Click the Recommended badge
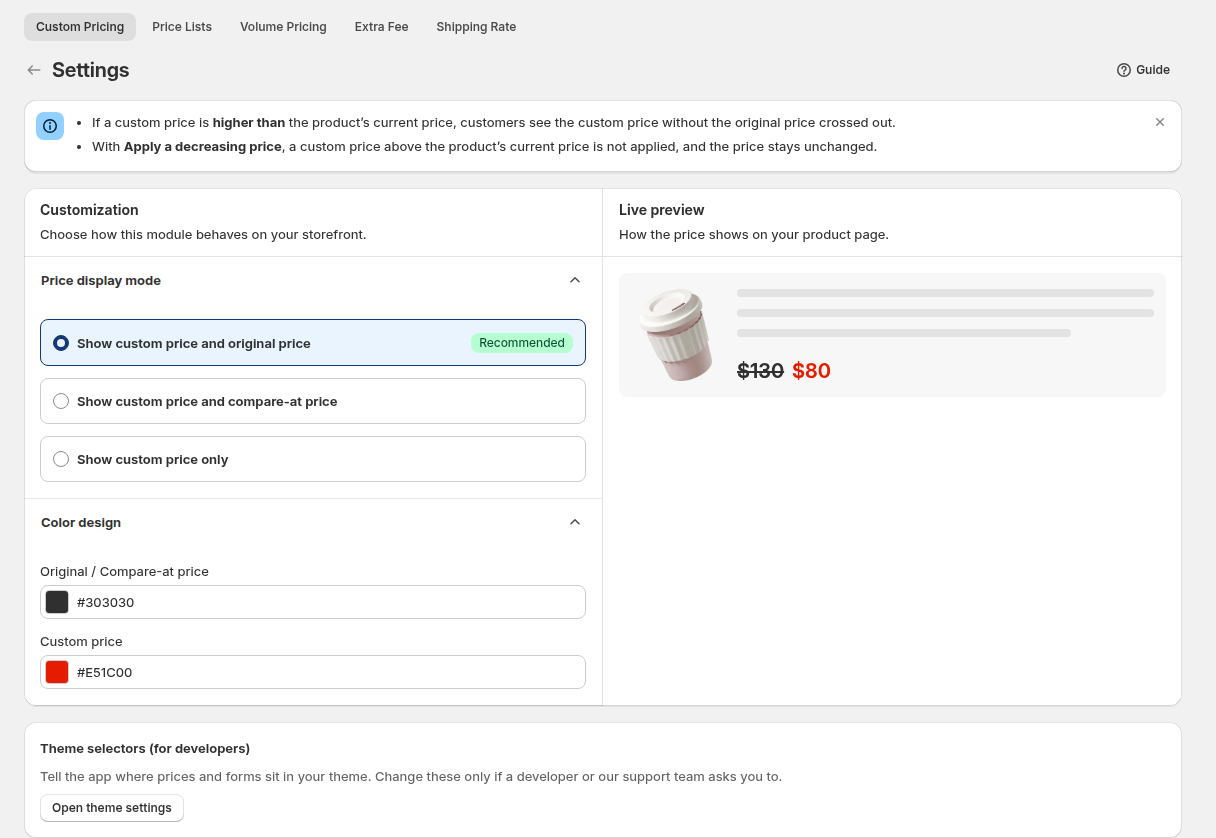Screen dimensions: 1216x838 click(522, 343)
